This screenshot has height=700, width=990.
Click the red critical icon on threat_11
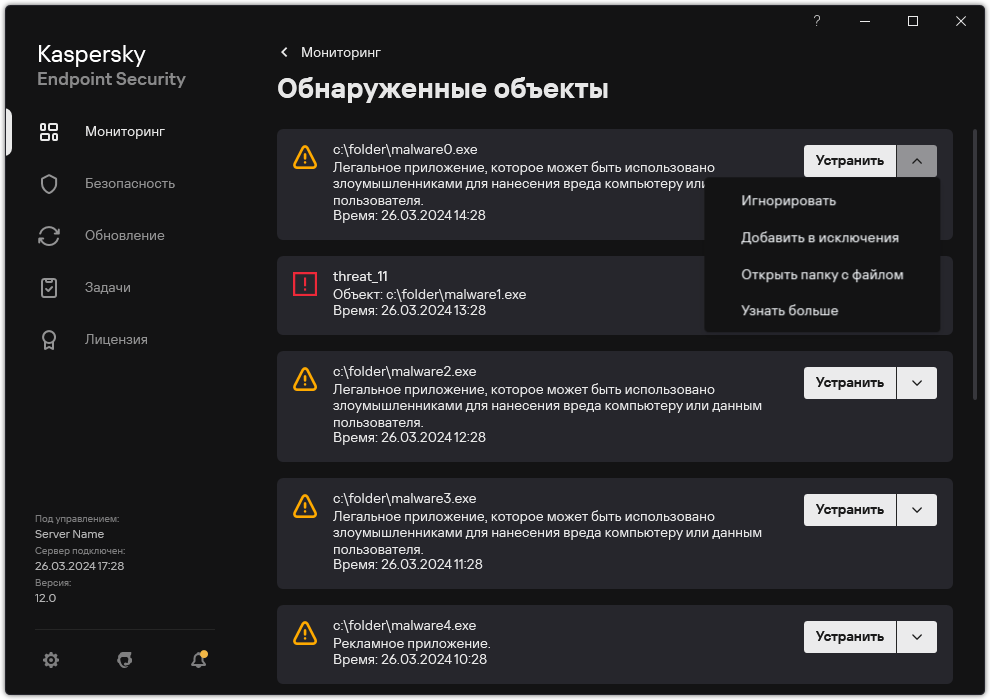[304, 284]
